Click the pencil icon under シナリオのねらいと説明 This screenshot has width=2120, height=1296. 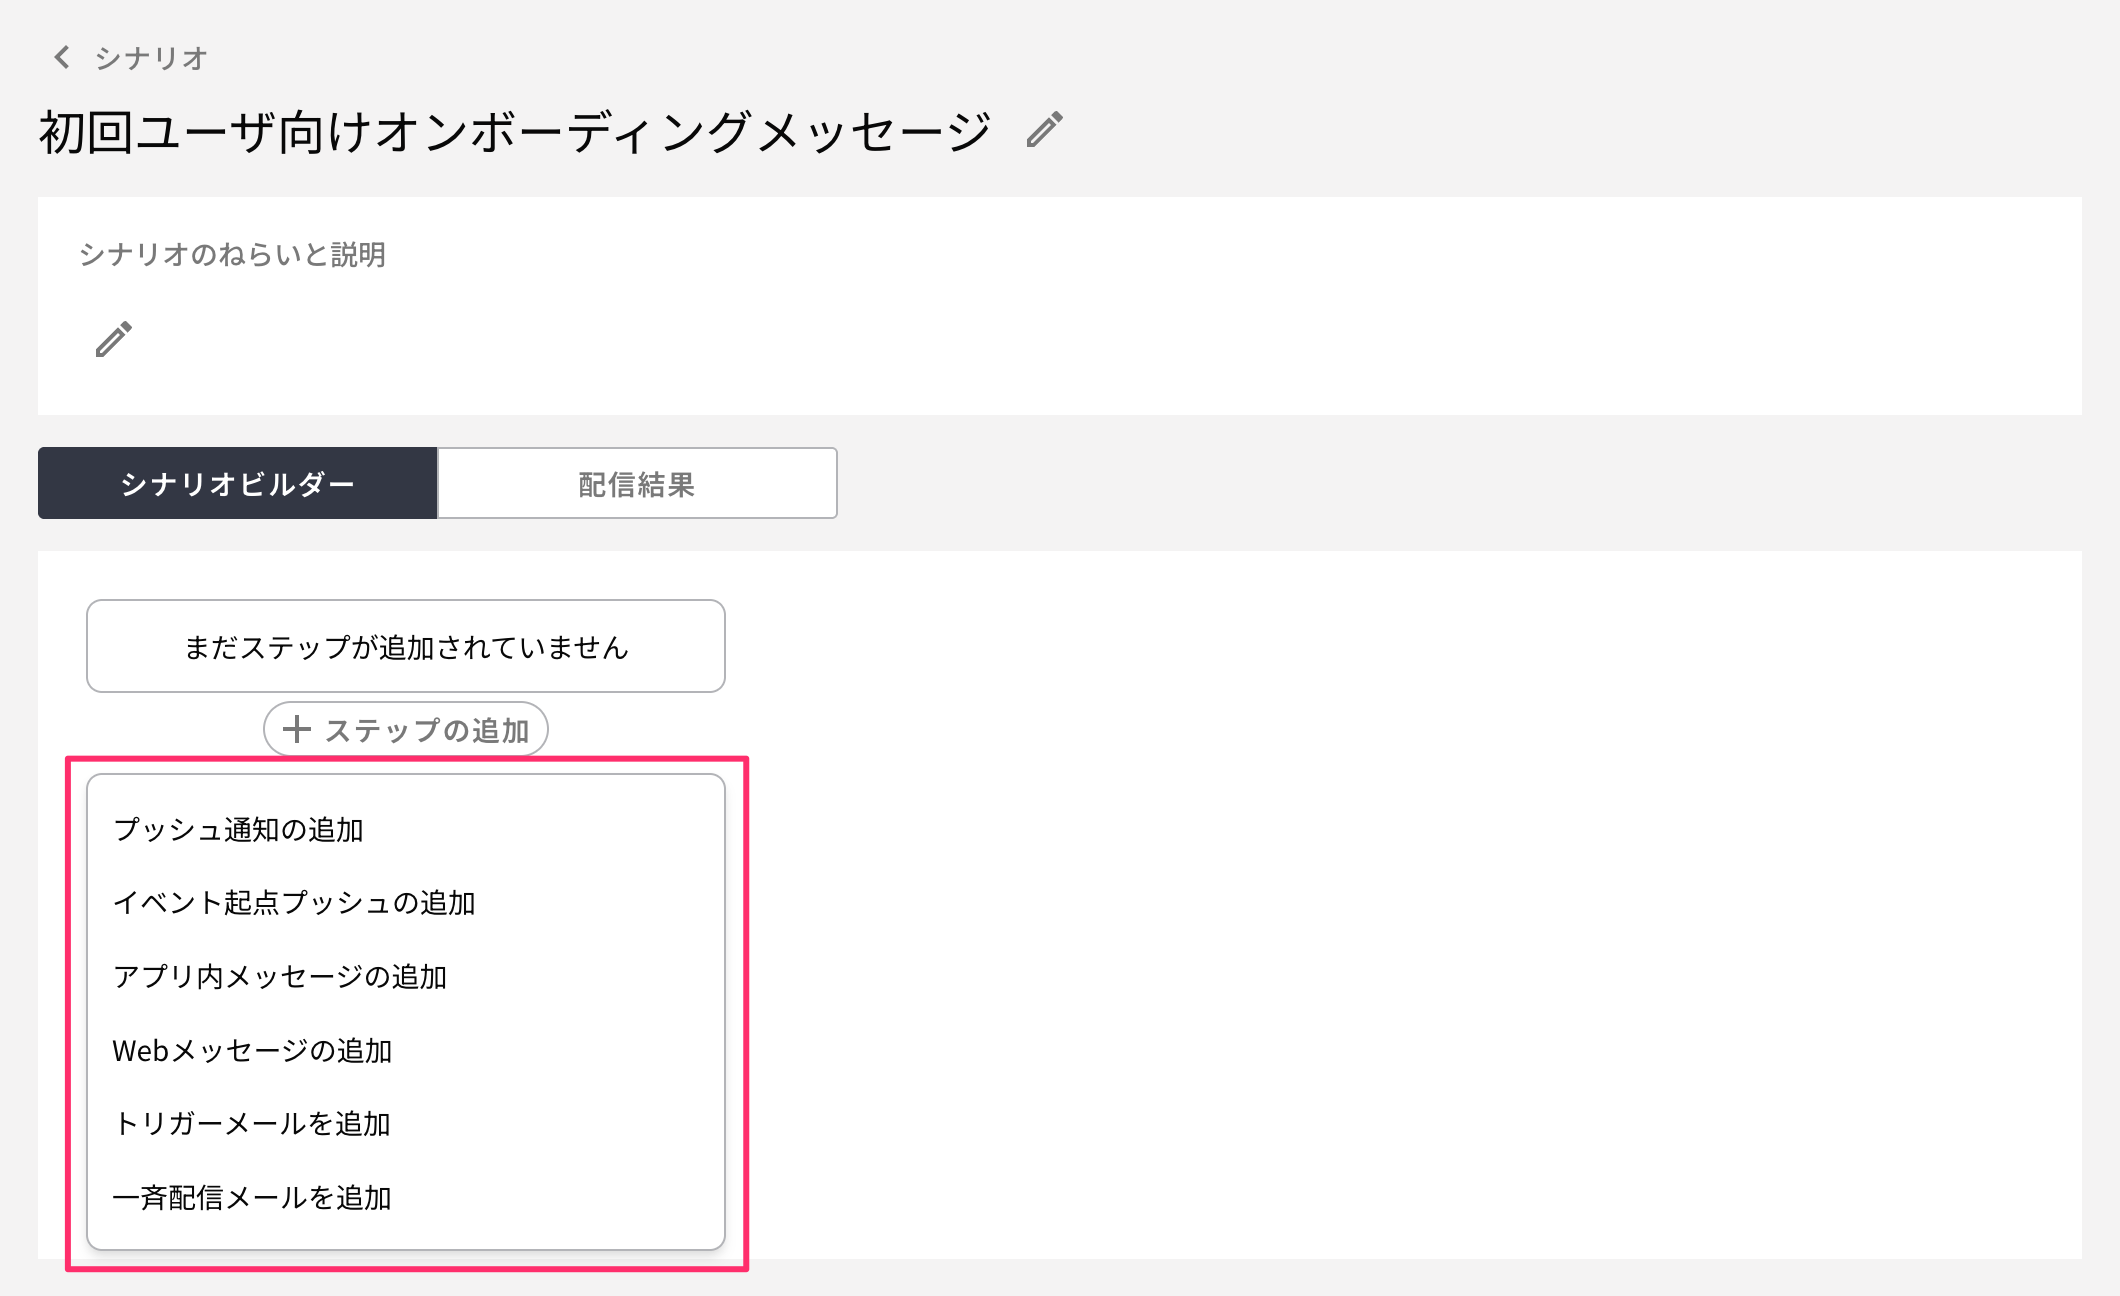point(114,339)
